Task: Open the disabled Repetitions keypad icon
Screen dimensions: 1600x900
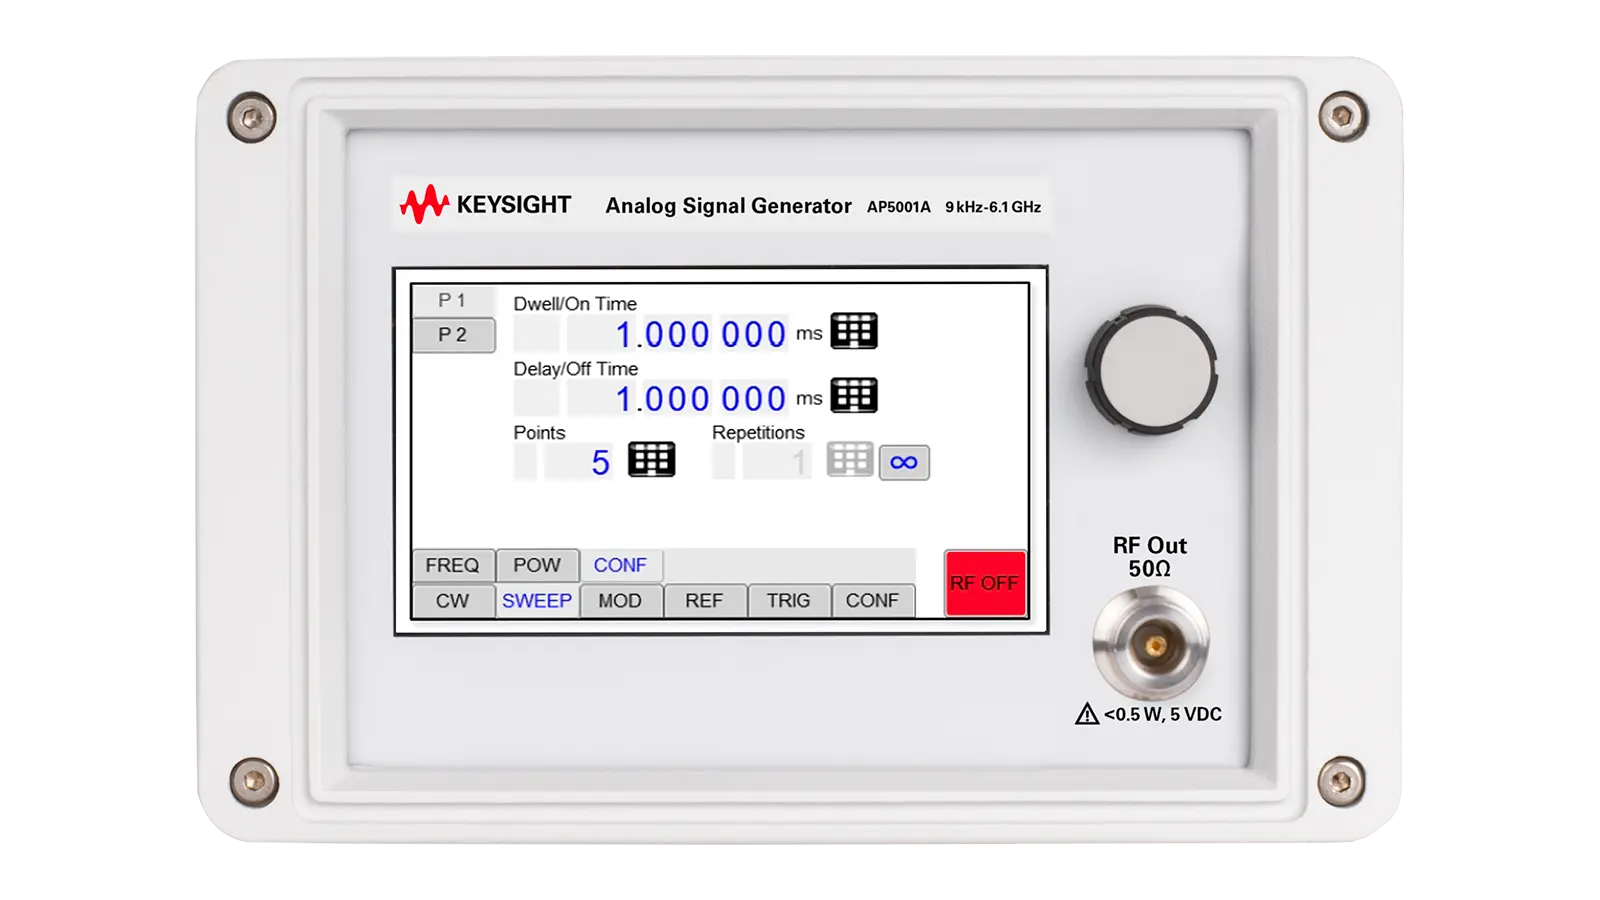Action: [x=850, y=460]
